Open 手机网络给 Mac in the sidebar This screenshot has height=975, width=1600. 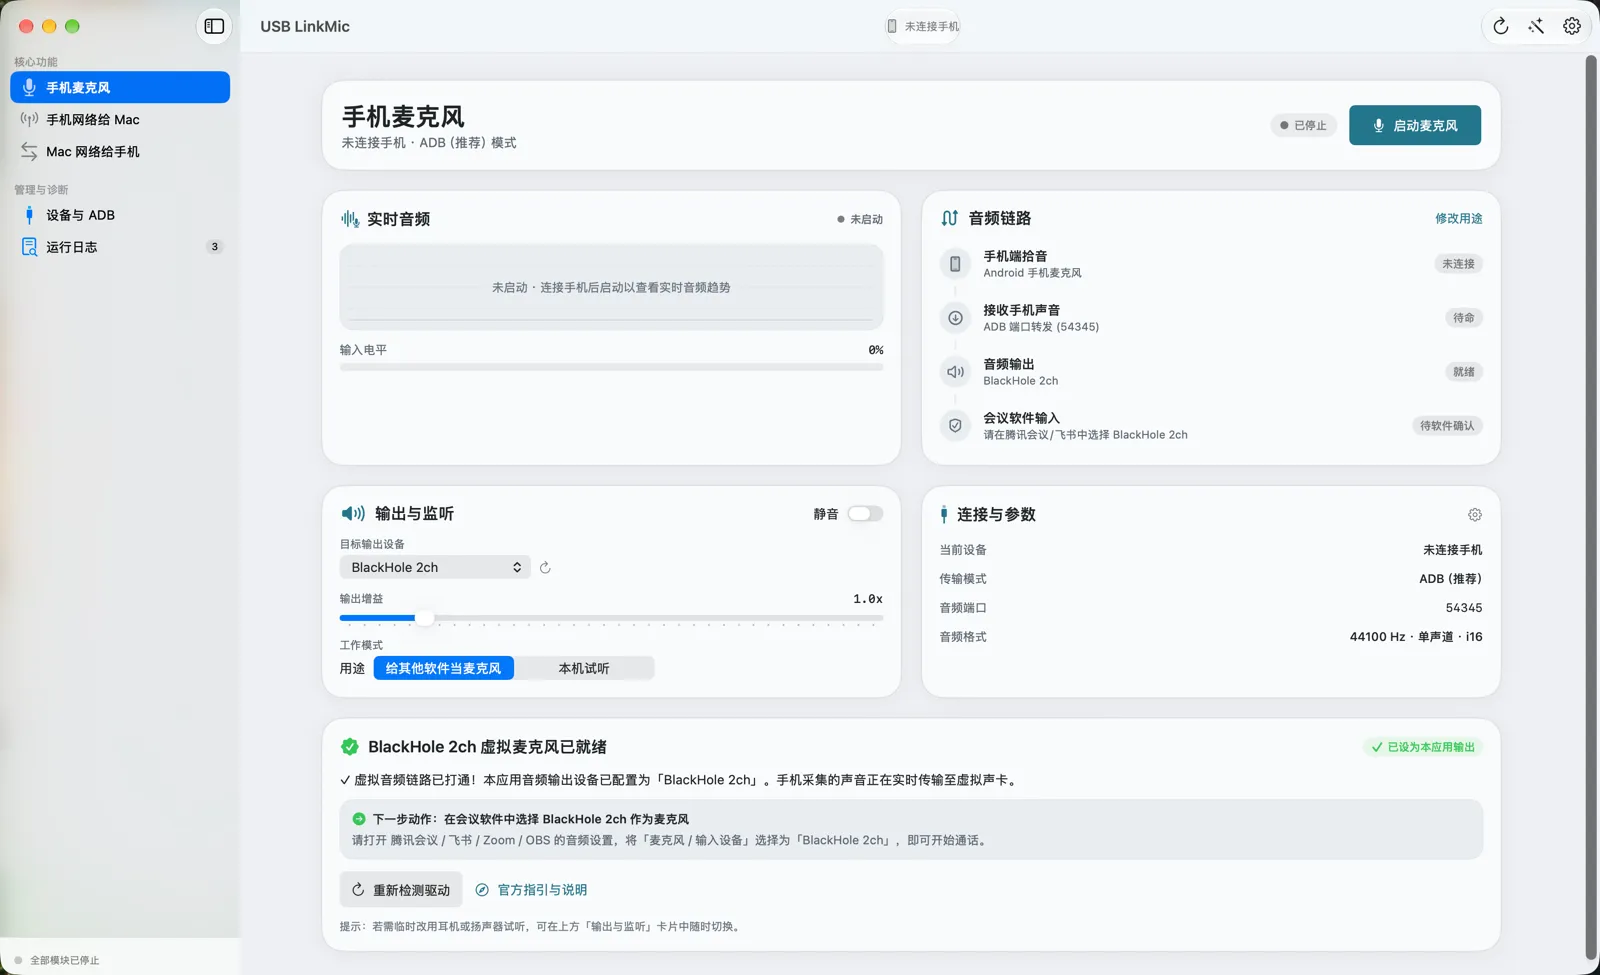pyautogui.click(x=120, y=119)
